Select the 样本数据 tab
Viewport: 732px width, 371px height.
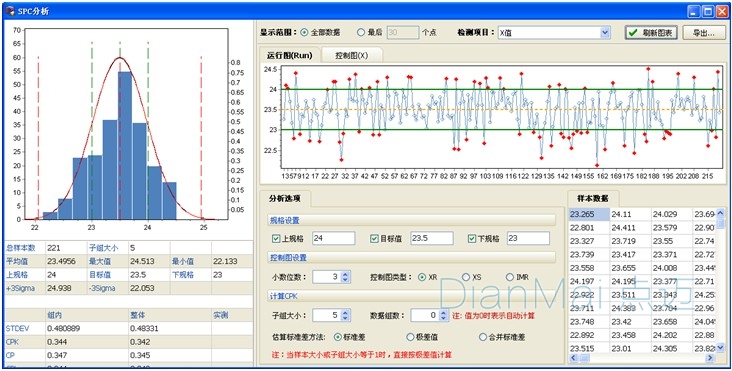pos(593,198)
